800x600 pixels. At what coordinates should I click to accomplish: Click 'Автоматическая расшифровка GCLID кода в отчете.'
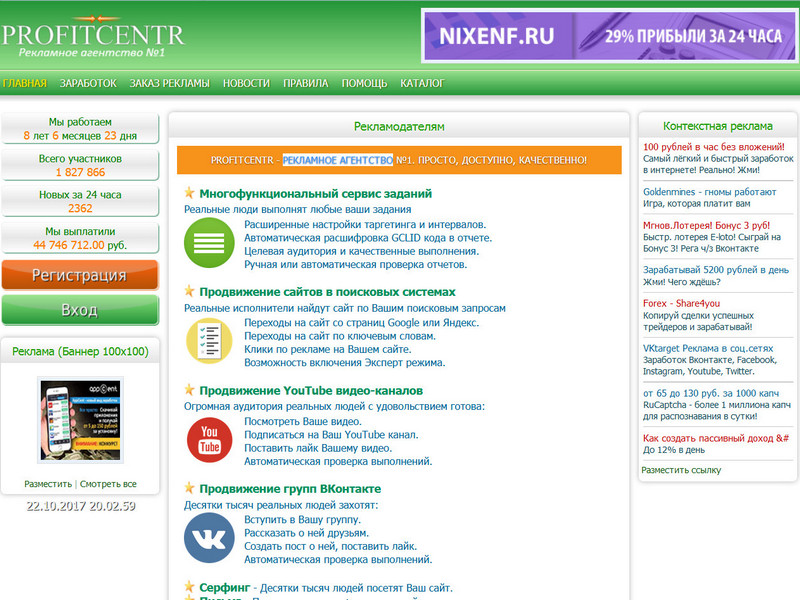coord(368,238)
